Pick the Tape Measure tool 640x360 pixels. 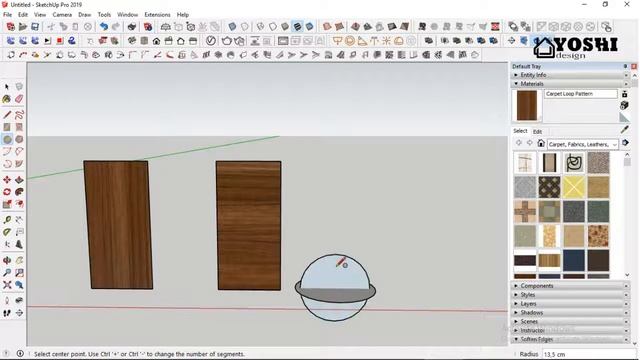tap(7, 220)
